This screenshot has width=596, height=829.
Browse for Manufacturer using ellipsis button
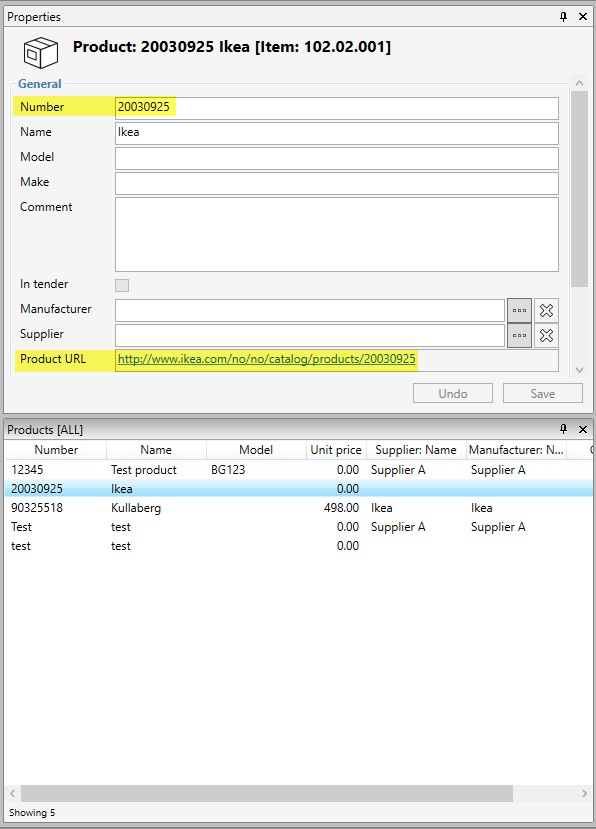click(x=519, y=310)
